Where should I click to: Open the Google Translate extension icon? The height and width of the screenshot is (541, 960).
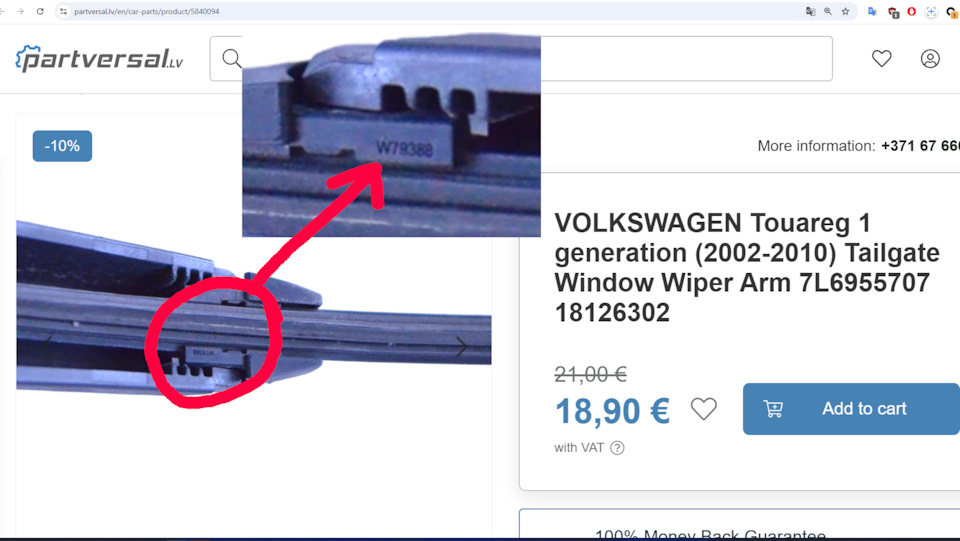872,12
